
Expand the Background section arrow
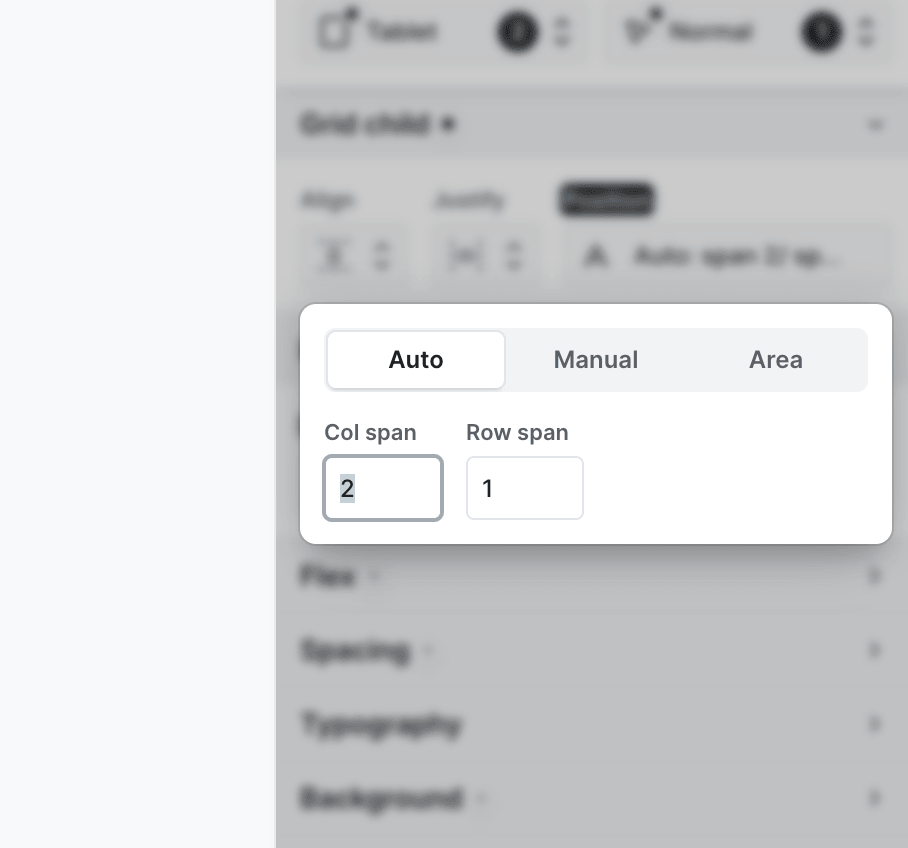(876, 798)
